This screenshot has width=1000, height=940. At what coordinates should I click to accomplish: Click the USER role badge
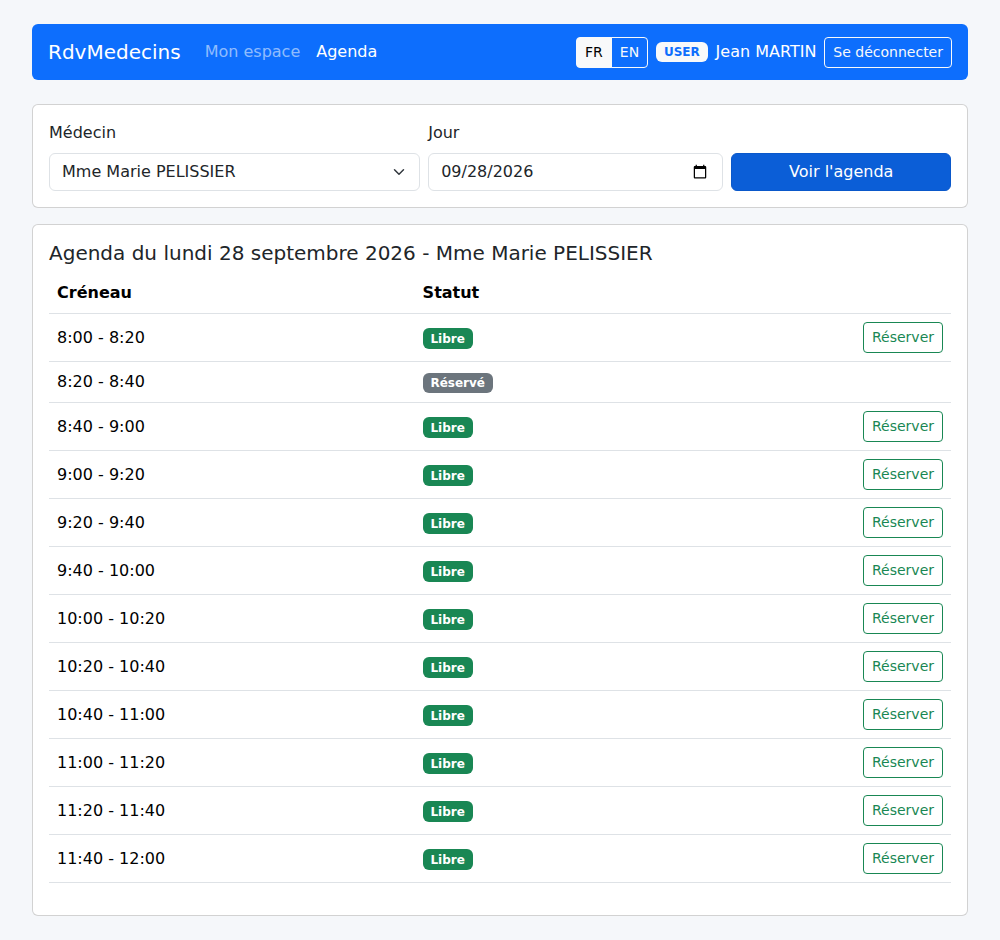pyautogui.click(x=682, y=52)
